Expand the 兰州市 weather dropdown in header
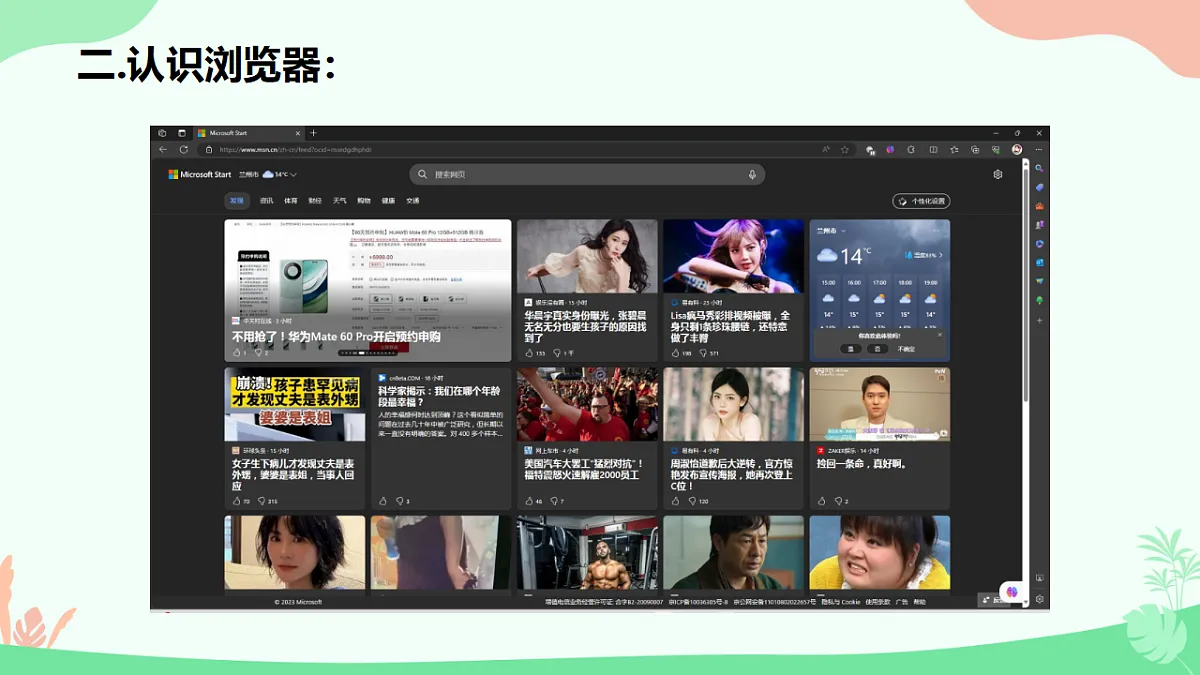The image size is (1200, 675). pos(293,174)
